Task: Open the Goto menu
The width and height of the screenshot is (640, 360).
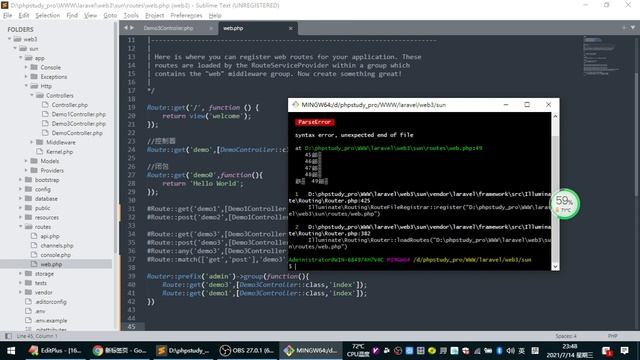Action: (110, 16)
